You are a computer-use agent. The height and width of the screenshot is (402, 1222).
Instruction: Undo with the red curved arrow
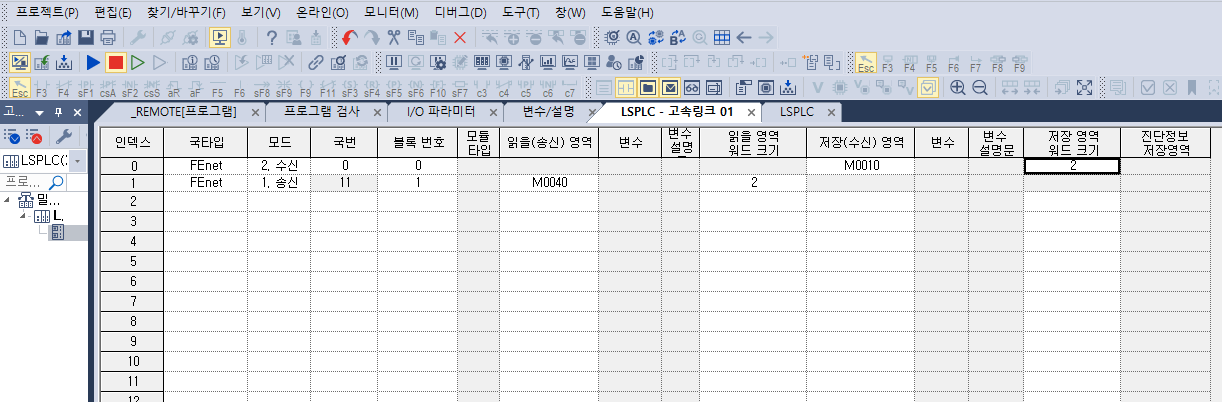click(348, 38)
